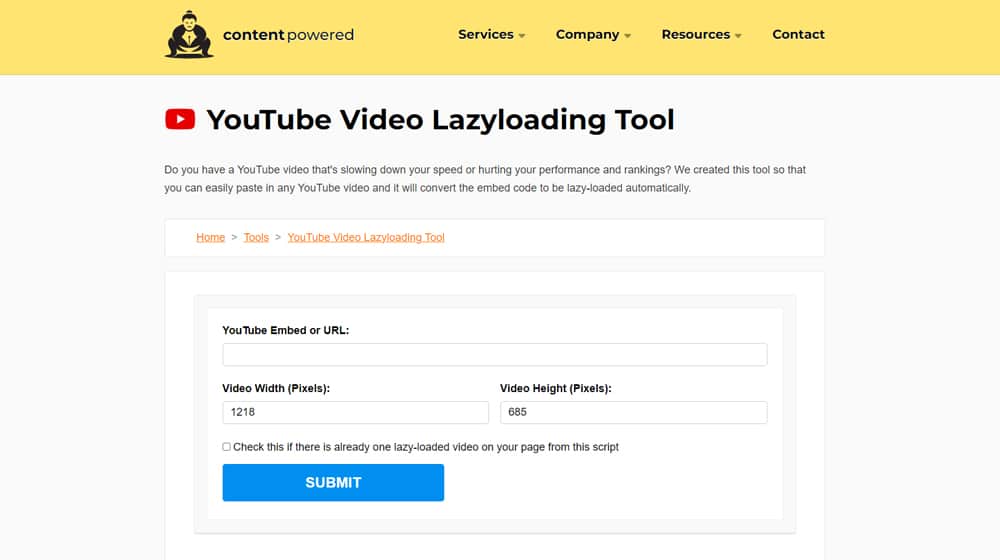Click the Video Height field showing 685
The width and height of the screenshot is (1000, 560).
633,412
